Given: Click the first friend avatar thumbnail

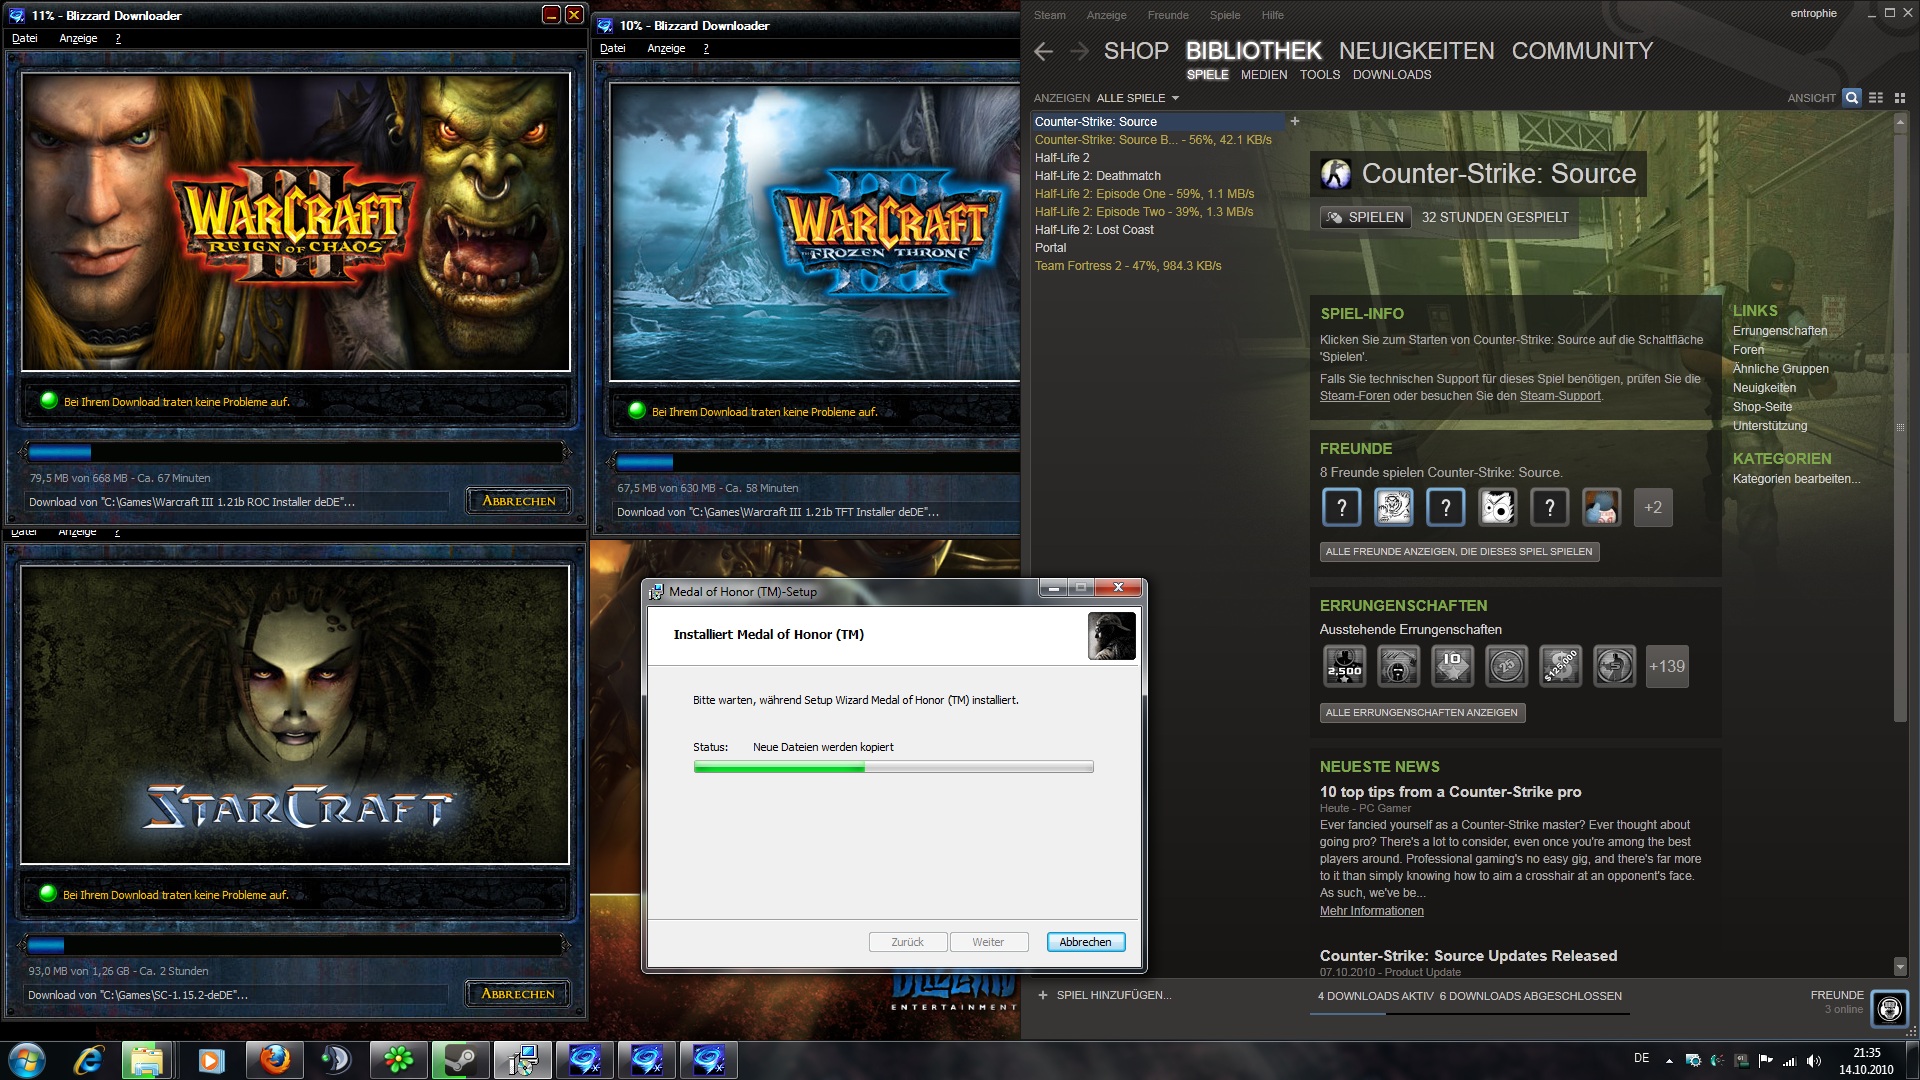Looking at the screenshot, I should click(1341, 508).
